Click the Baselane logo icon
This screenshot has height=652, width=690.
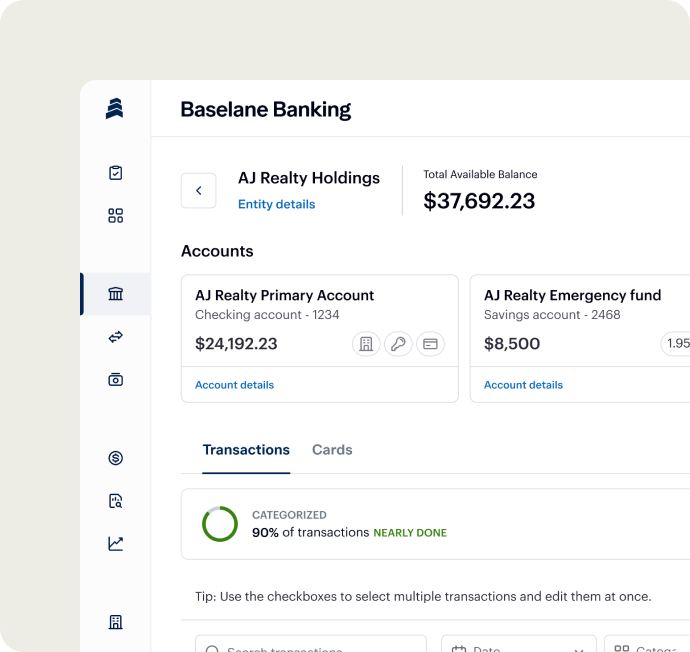pyautogui.click(x=114, y=108)
